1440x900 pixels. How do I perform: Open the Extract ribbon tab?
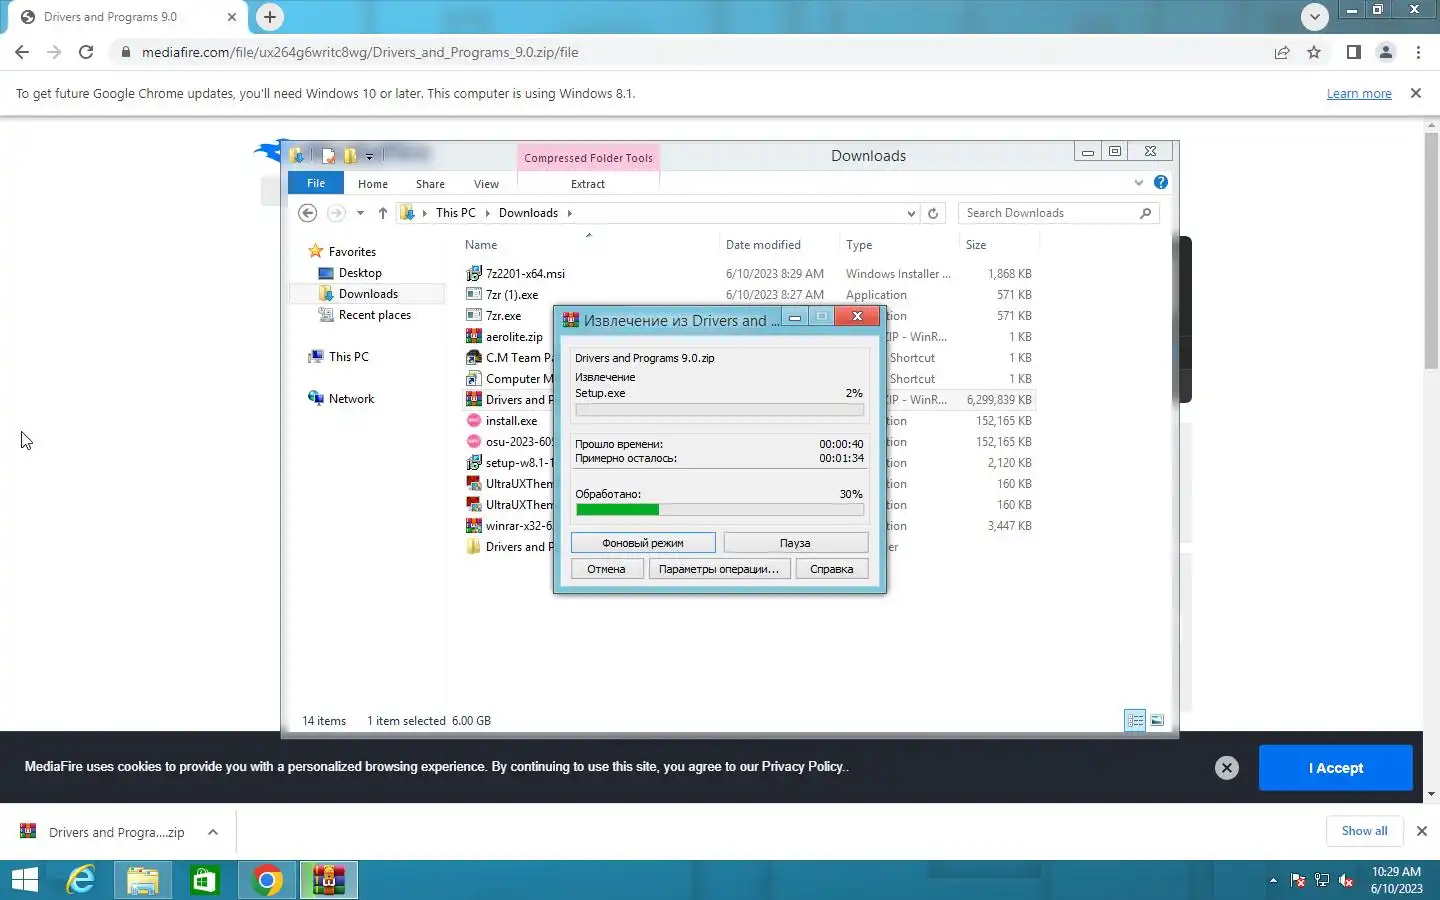click(588, 184)
